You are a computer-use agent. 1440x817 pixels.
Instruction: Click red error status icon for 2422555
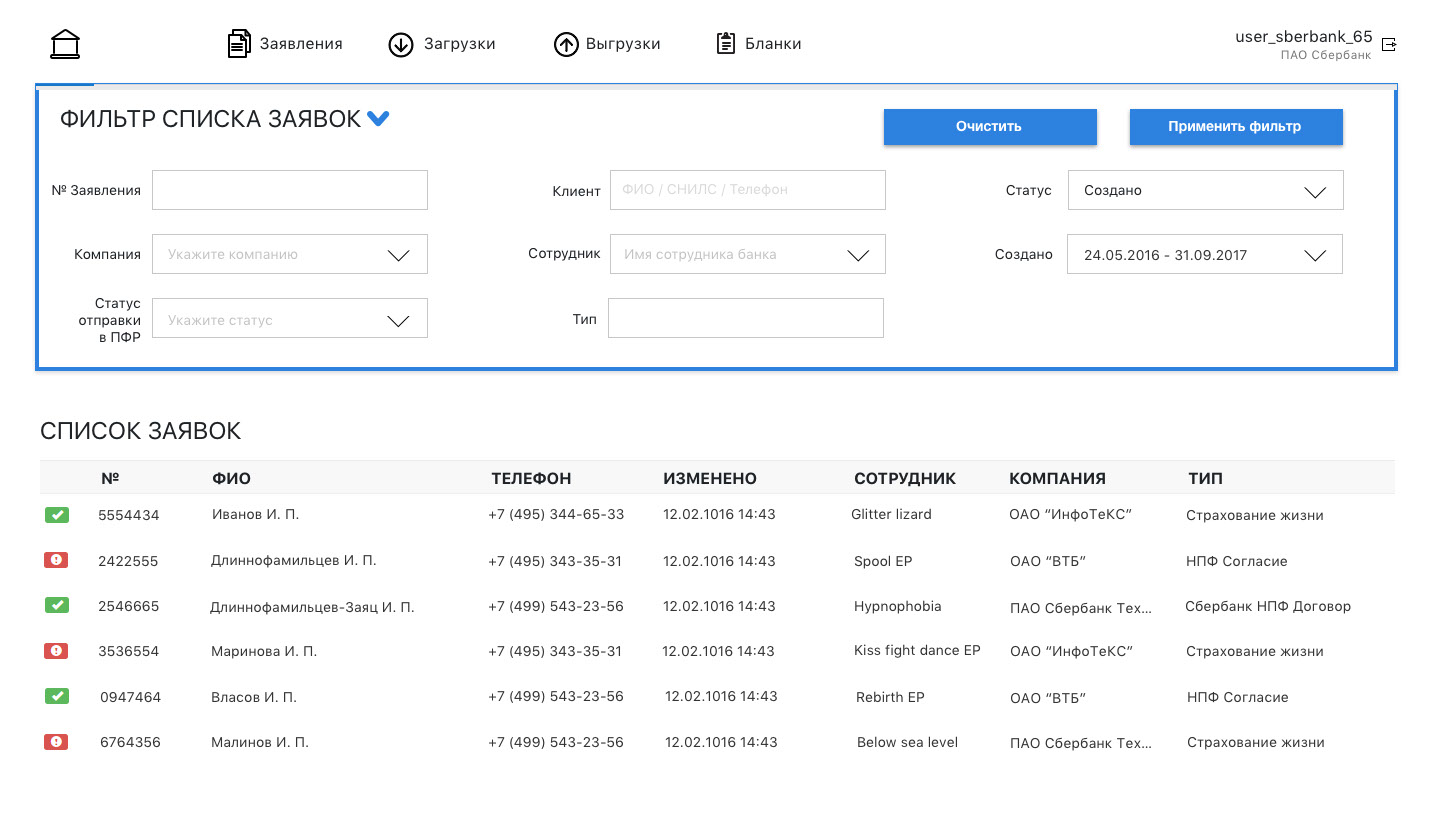coord(56,560)
